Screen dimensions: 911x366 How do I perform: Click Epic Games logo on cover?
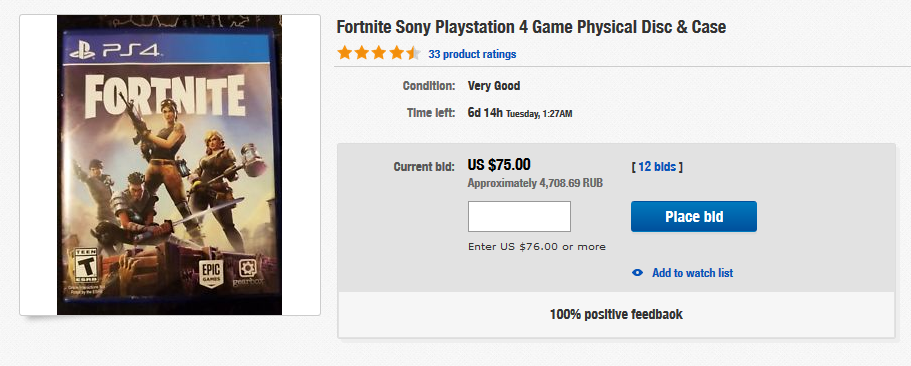211,272
